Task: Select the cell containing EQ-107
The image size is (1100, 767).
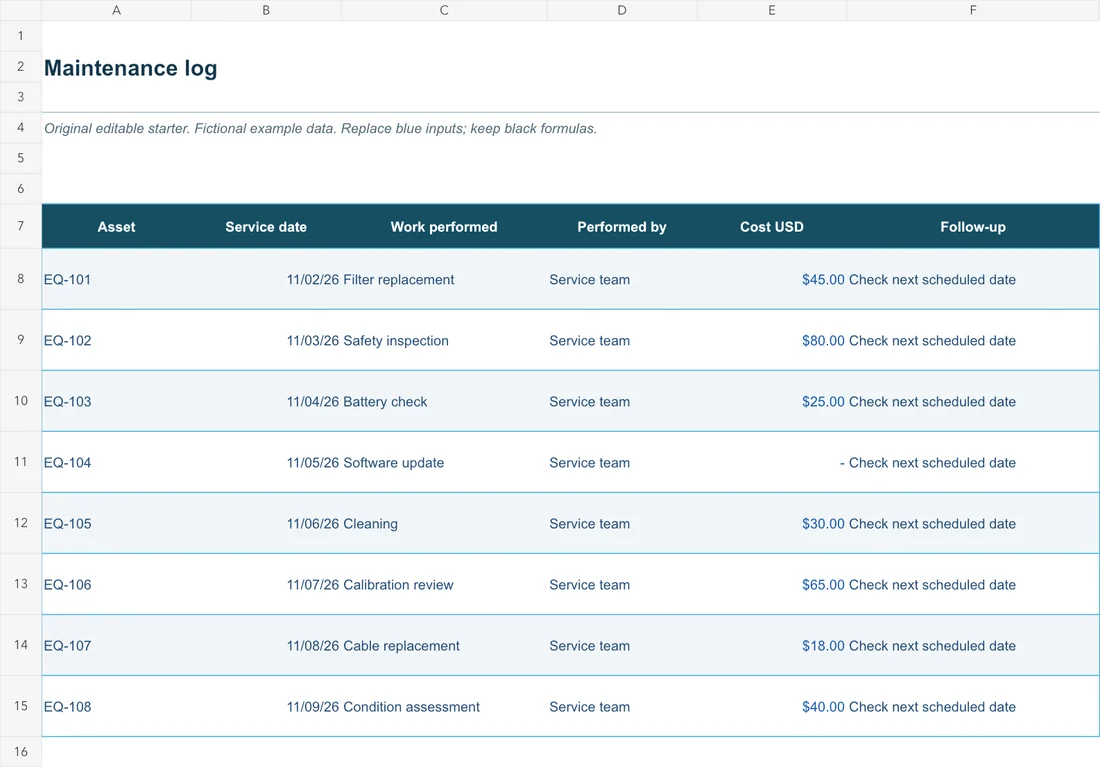Action: [116, 646]
